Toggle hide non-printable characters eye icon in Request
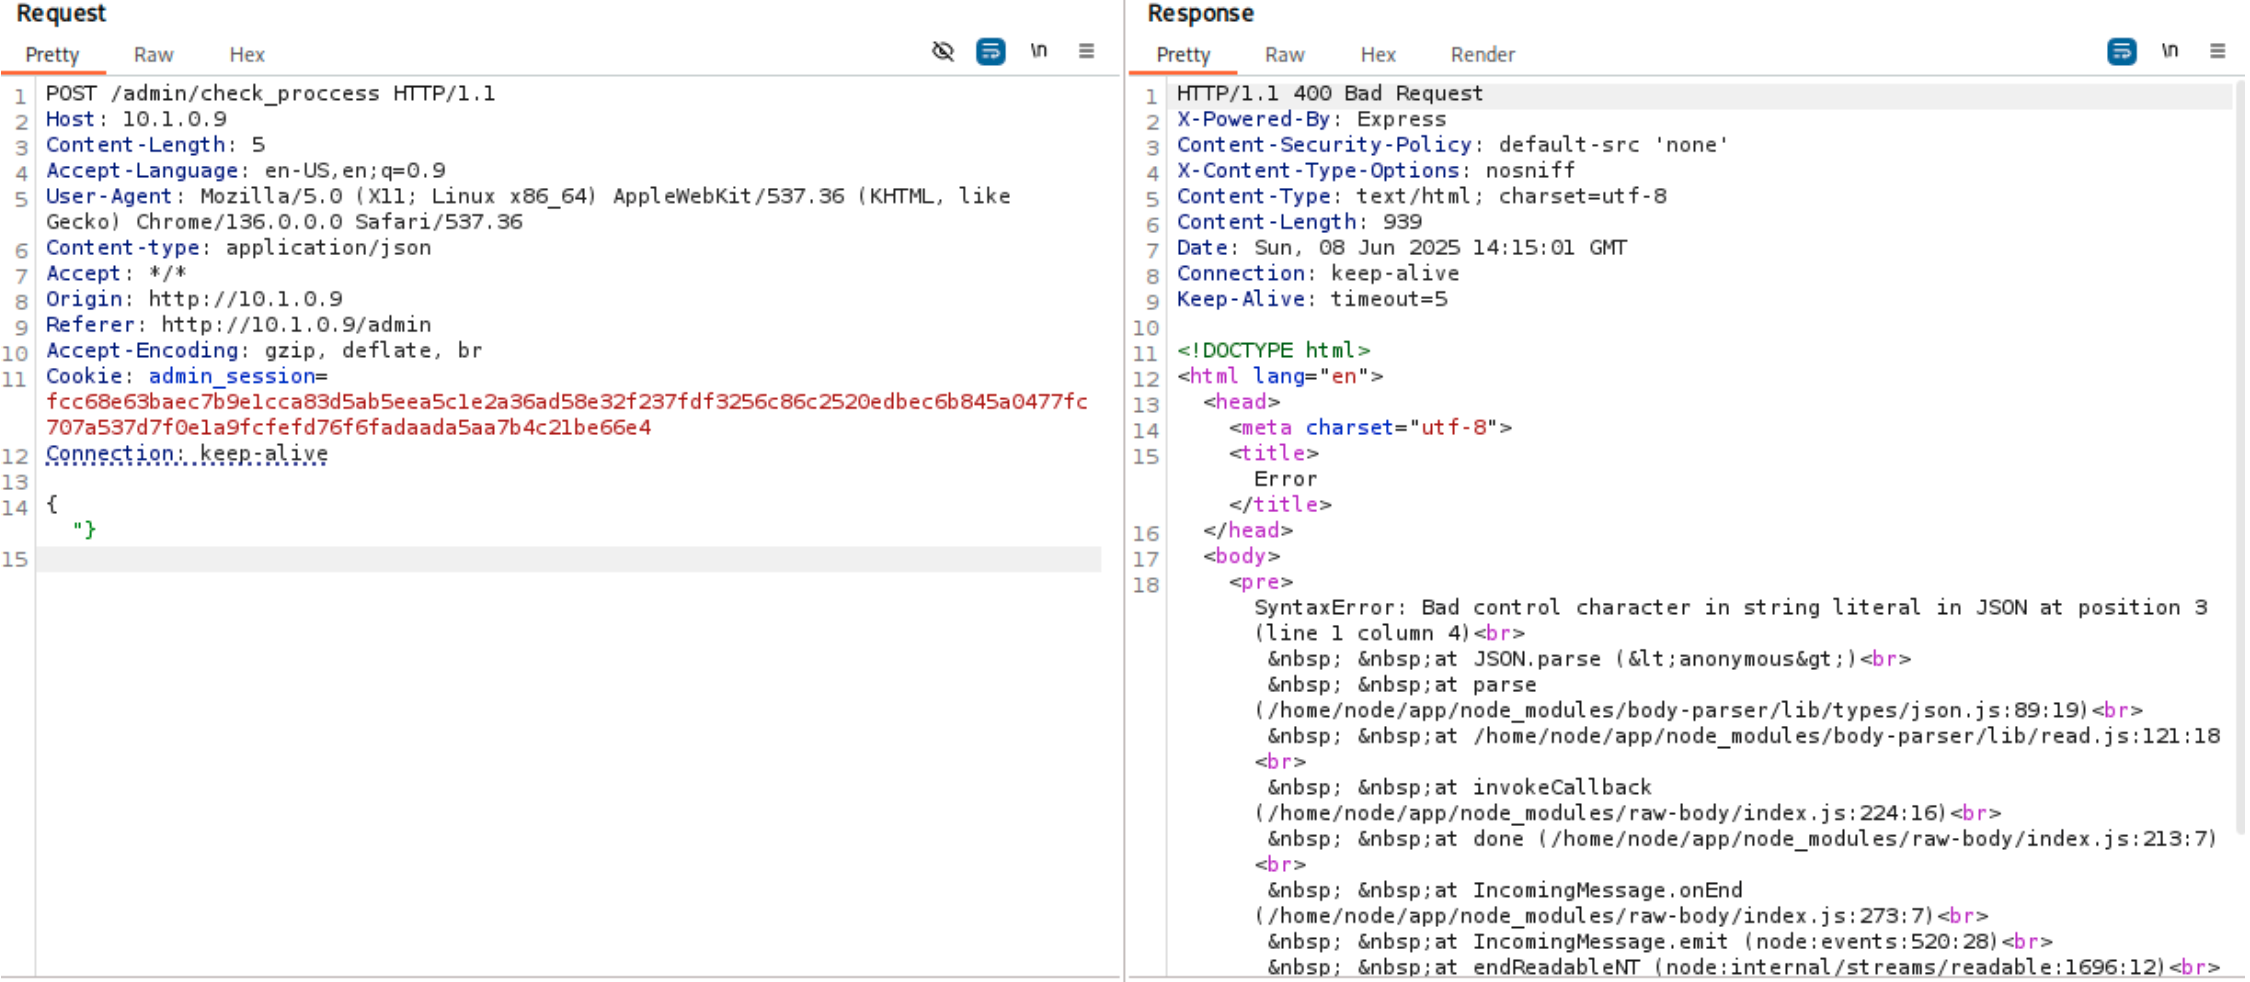The image size is (2250, 982). (942, 51)
